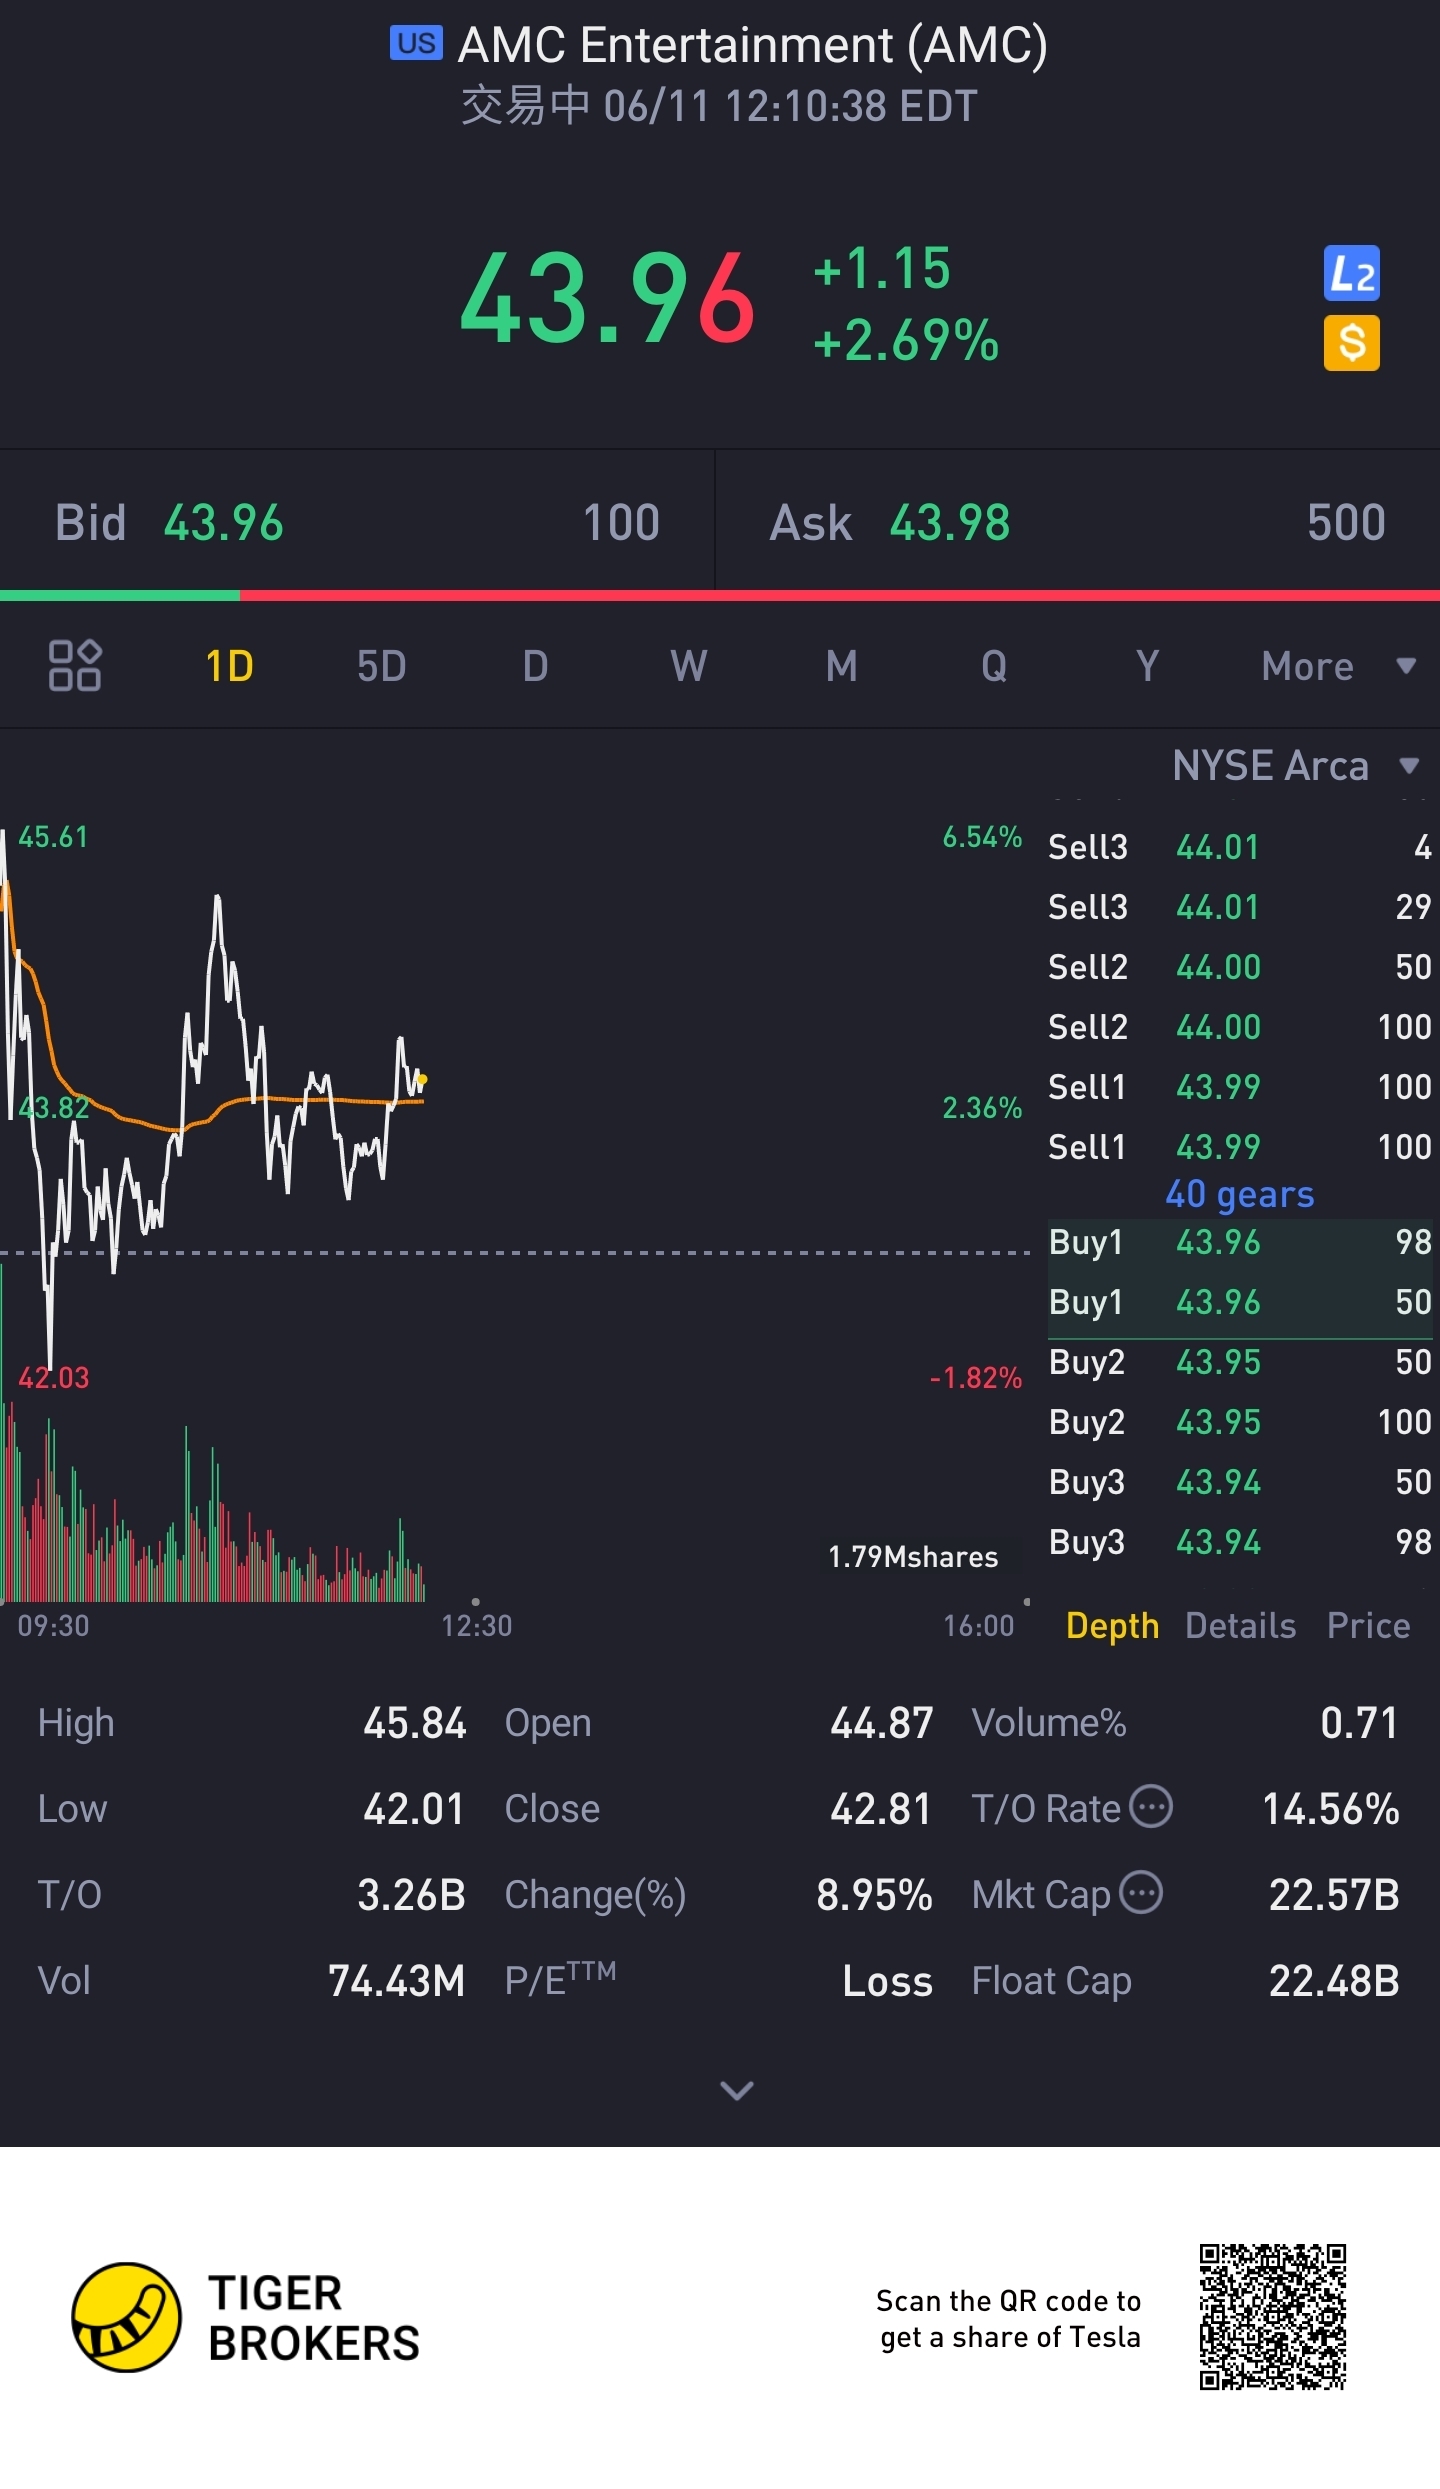This screenshot has height=2489, width=1440.
Task: Switch to the Details tab
Action: tap(1240, 1626)
